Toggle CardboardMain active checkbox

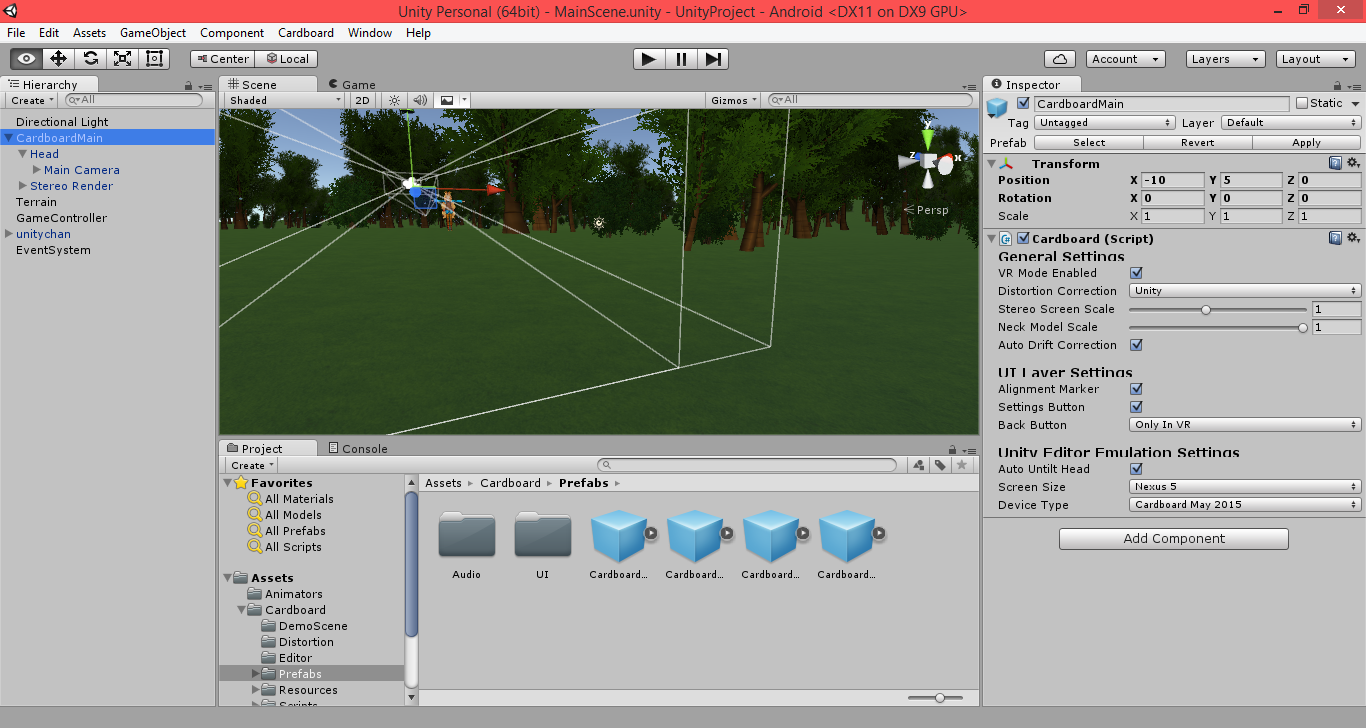(x=1023, y=103)
